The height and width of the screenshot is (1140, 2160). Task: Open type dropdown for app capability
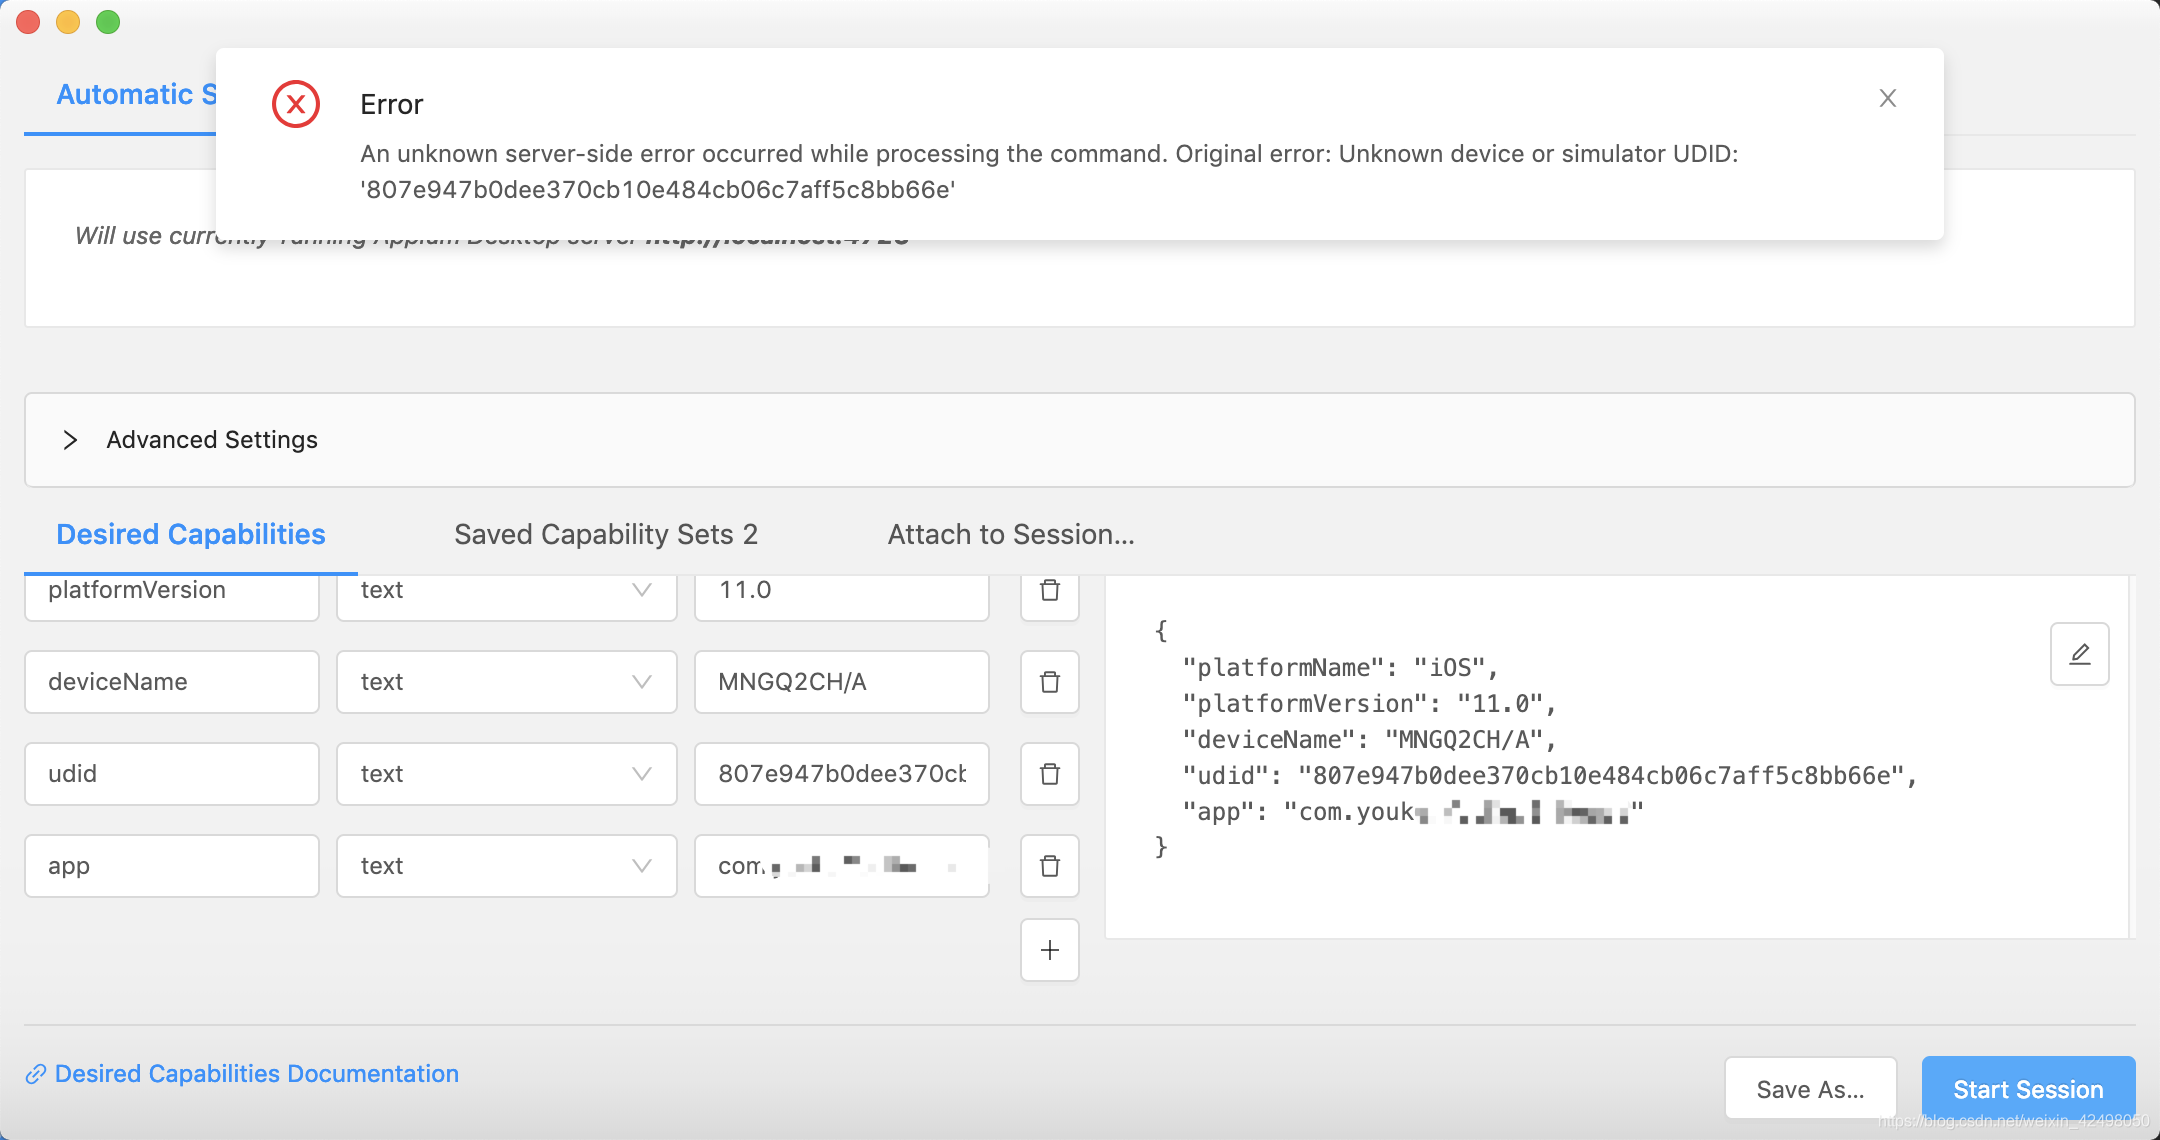pyautogui.click(x=506, y=866)
